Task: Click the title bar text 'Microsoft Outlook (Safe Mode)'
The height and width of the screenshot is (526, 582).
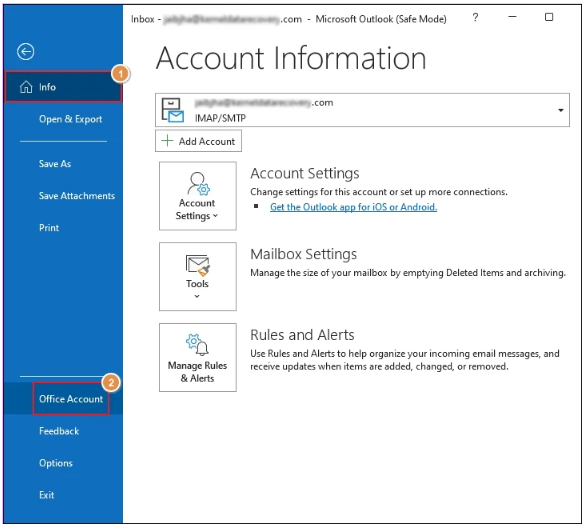Action: point(381,19)
